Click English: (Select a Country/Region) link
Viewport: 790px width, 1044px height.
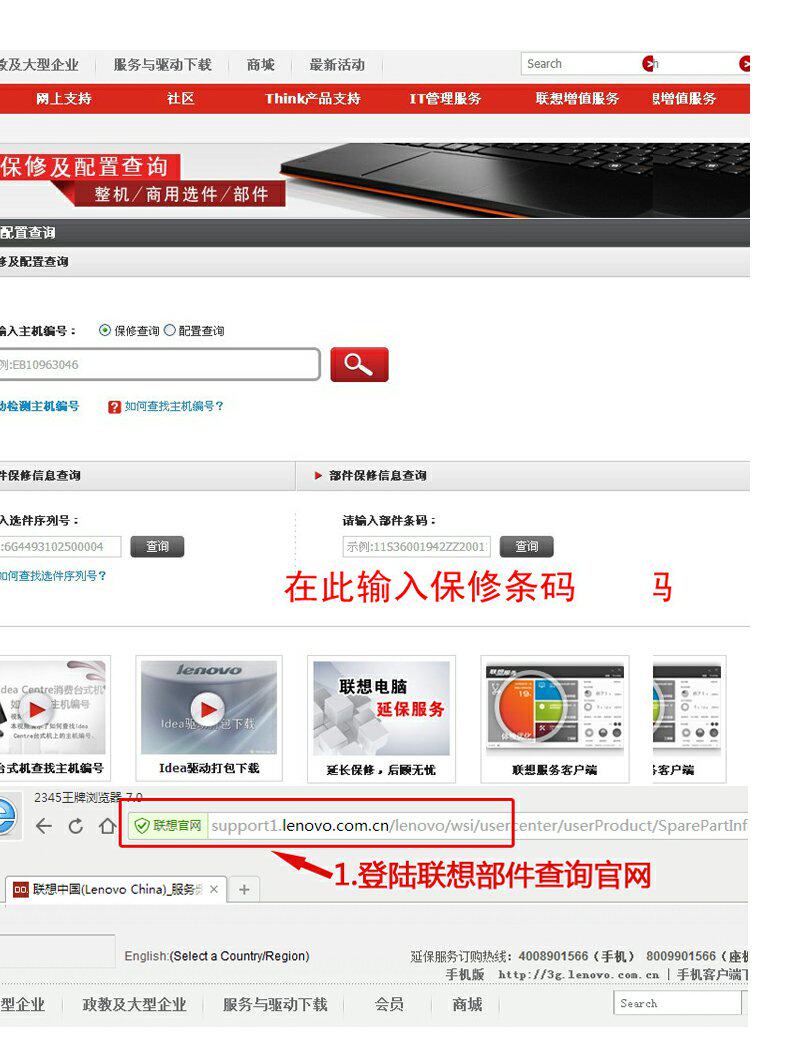[x=217, y=956]
